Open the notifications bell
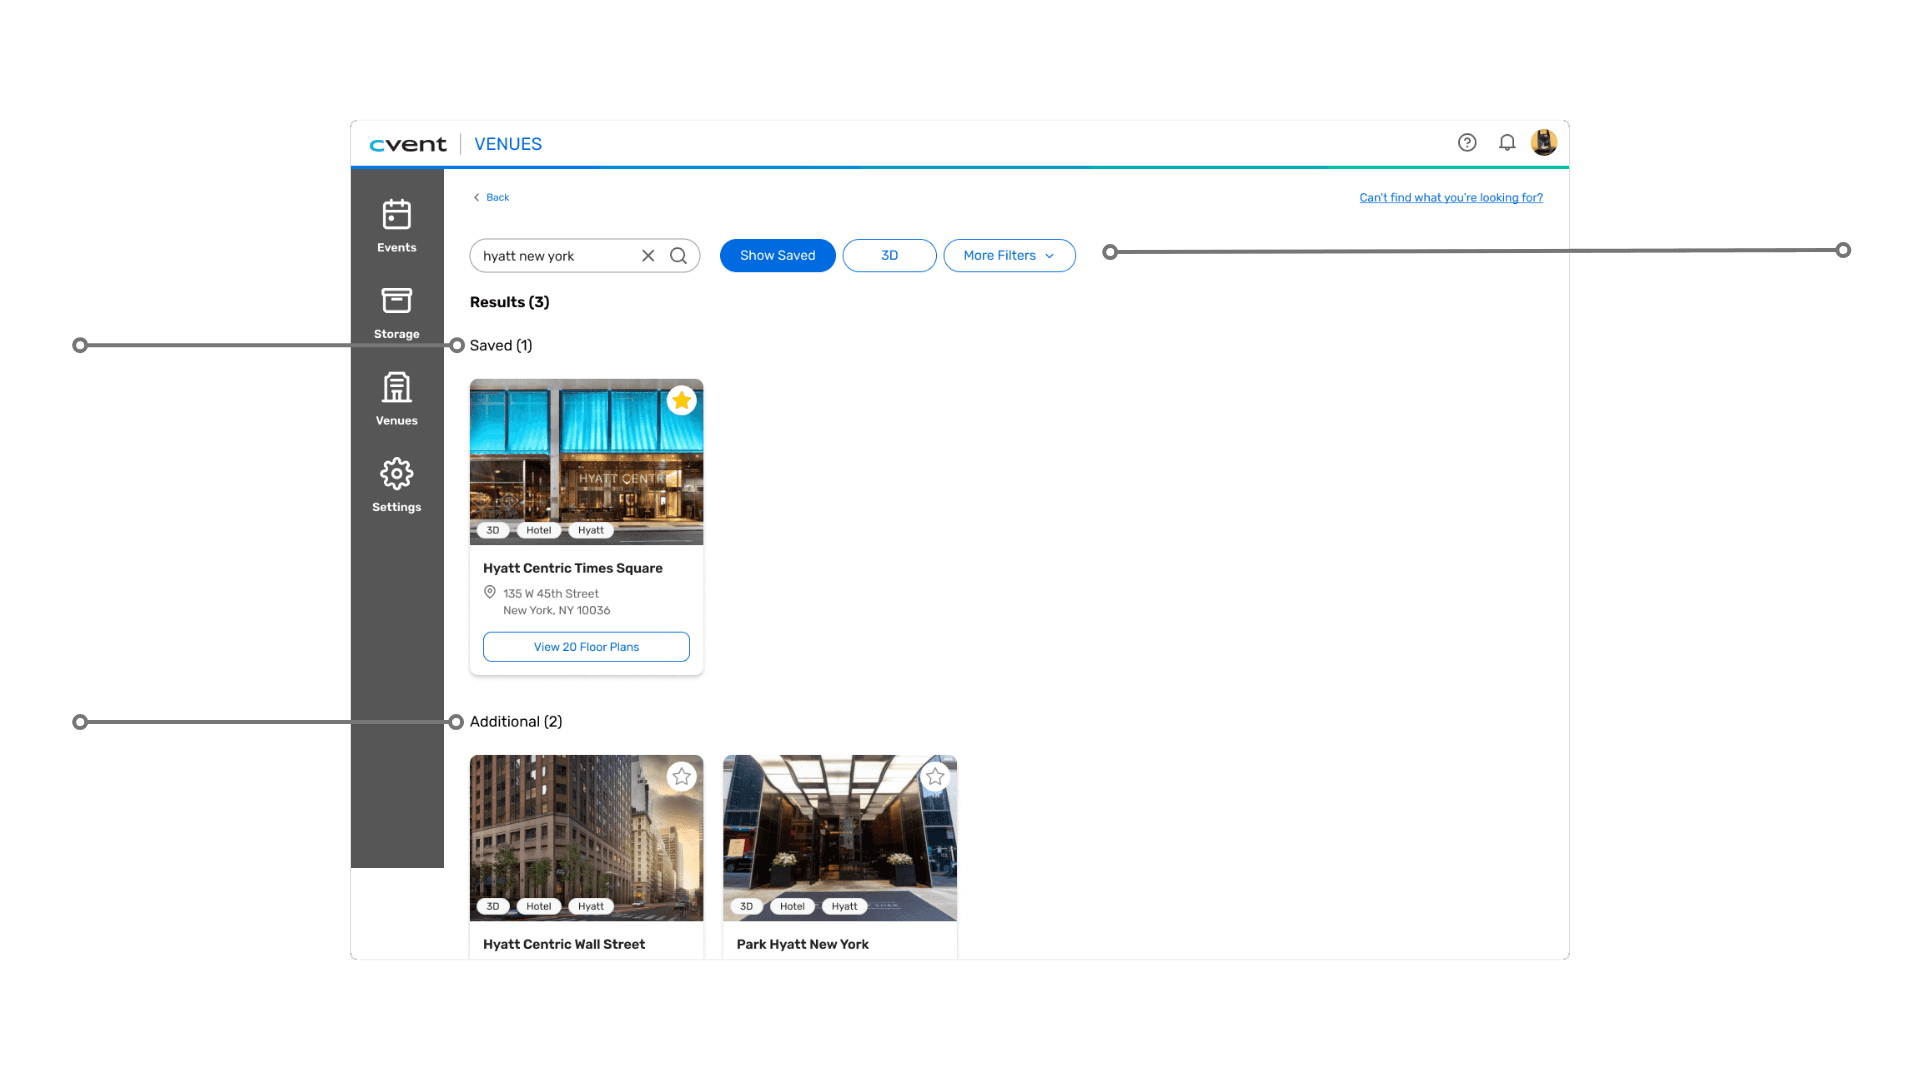The height and width of the screenshot is (1080, 1920). [x=1507, y=143]
